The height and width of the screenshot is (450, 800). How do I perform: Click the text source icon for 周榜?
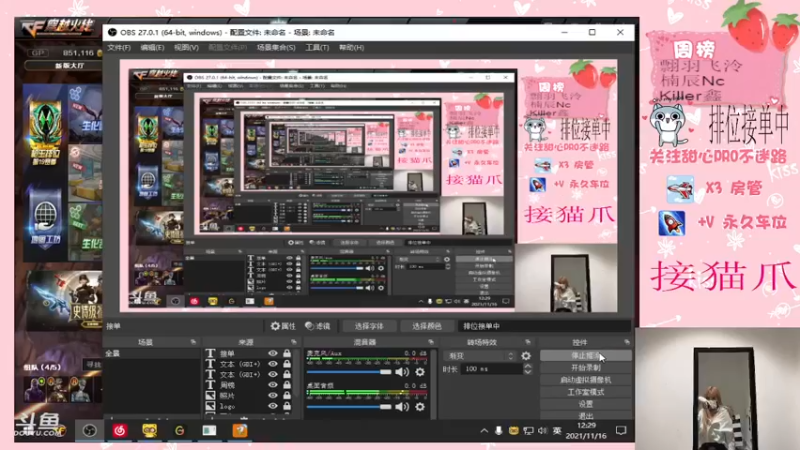(210, 385)
